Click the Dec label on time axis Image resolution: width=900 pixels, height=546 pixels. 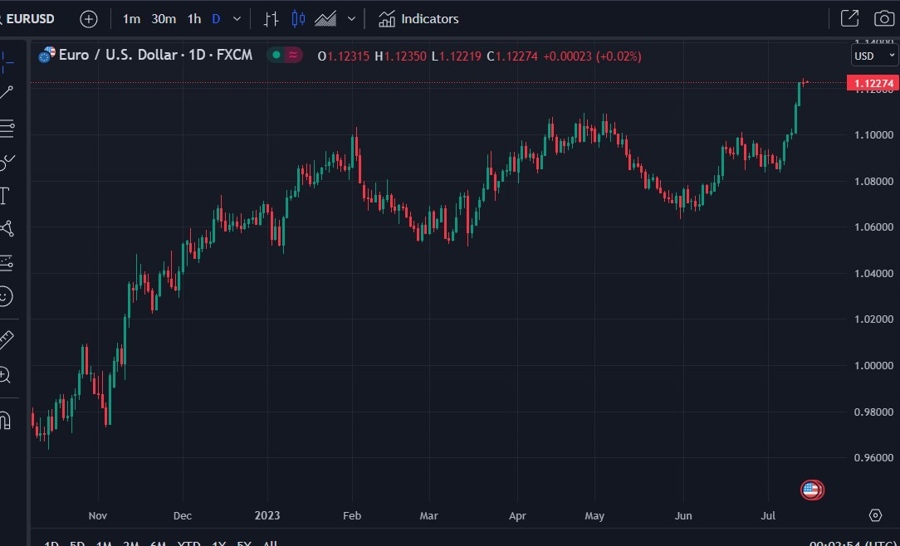pyautogui.click(x=183, y=516)
